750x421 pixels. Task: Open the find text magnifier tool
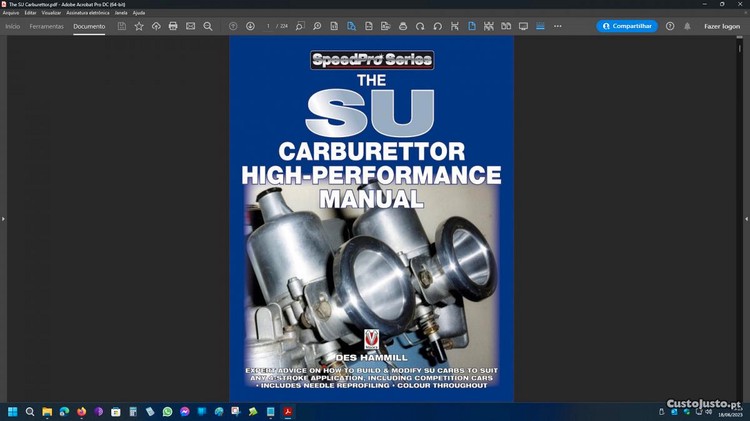pos(207,26)
